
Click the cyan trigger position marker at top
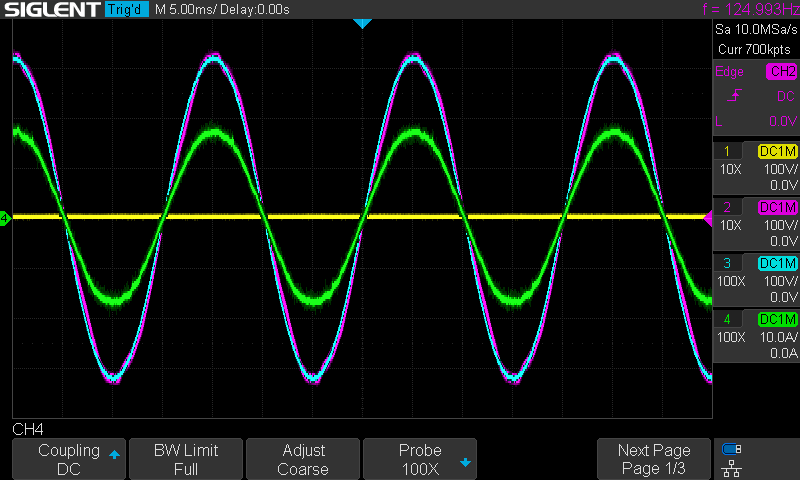[363, 22]
